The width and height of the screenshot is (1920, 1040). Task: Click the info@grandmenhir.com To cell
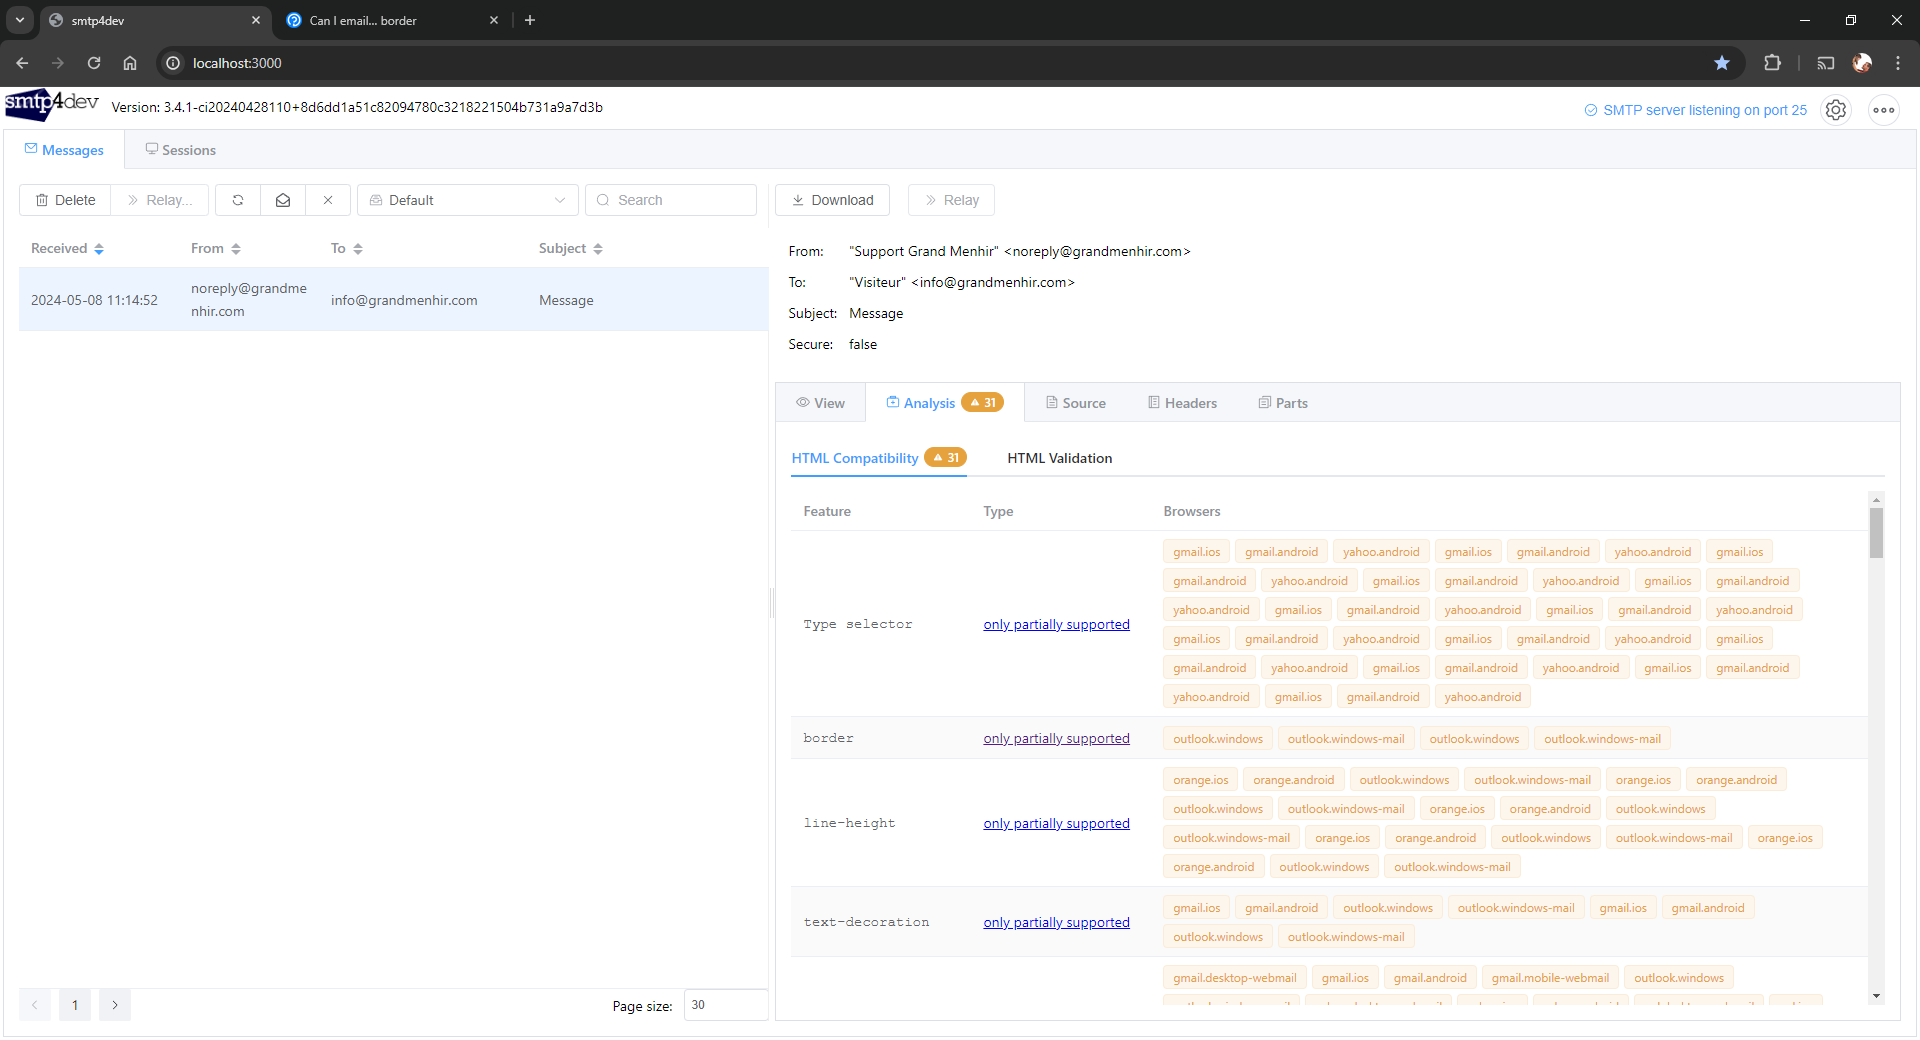click(x=404, y=300)
